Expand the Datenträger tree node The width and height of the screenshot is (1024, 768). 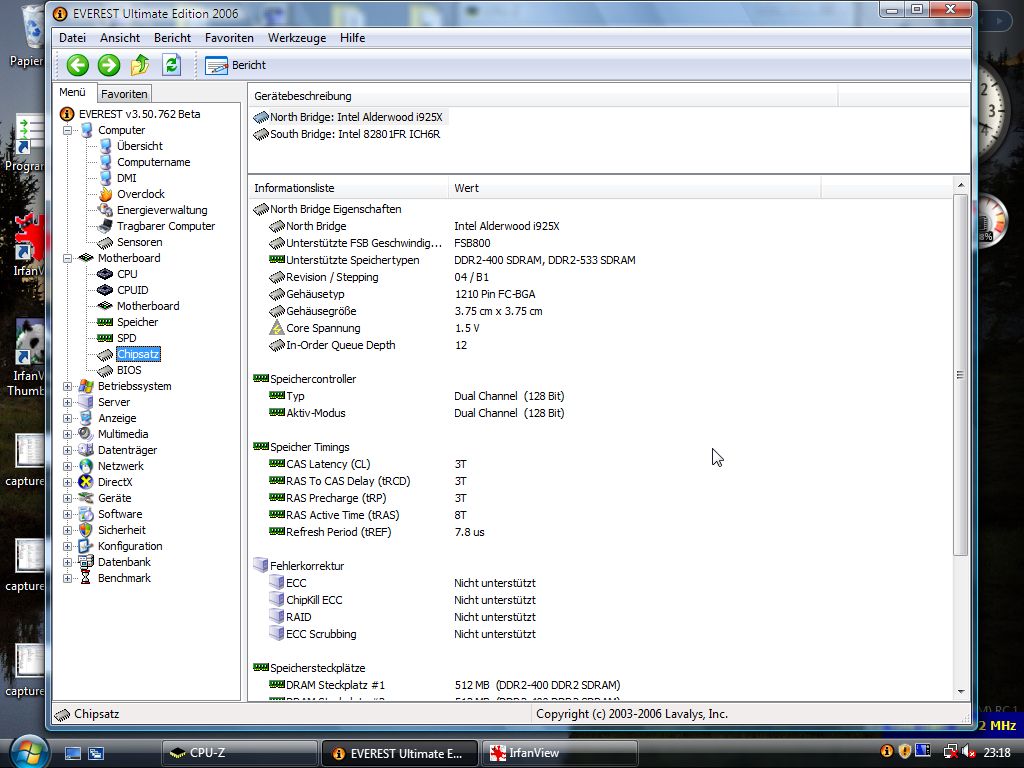click(x=67, y=451)
